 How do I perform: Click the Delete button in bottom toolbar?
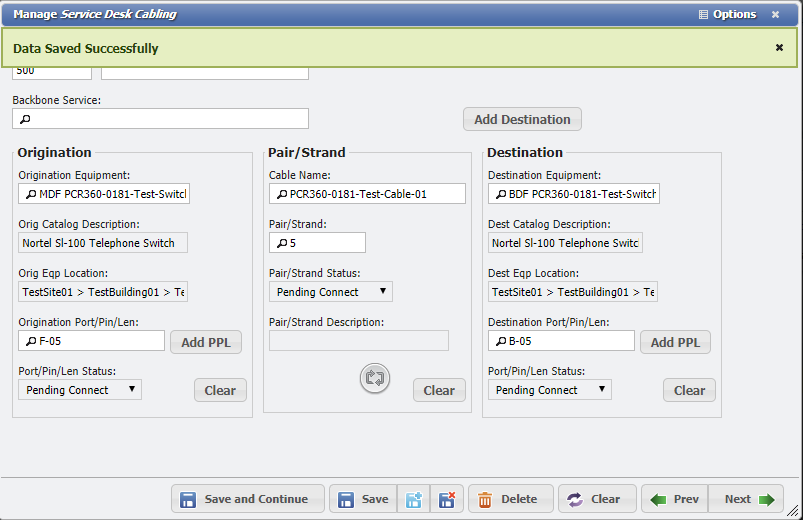pyautogui.click(x=510, y=499)
